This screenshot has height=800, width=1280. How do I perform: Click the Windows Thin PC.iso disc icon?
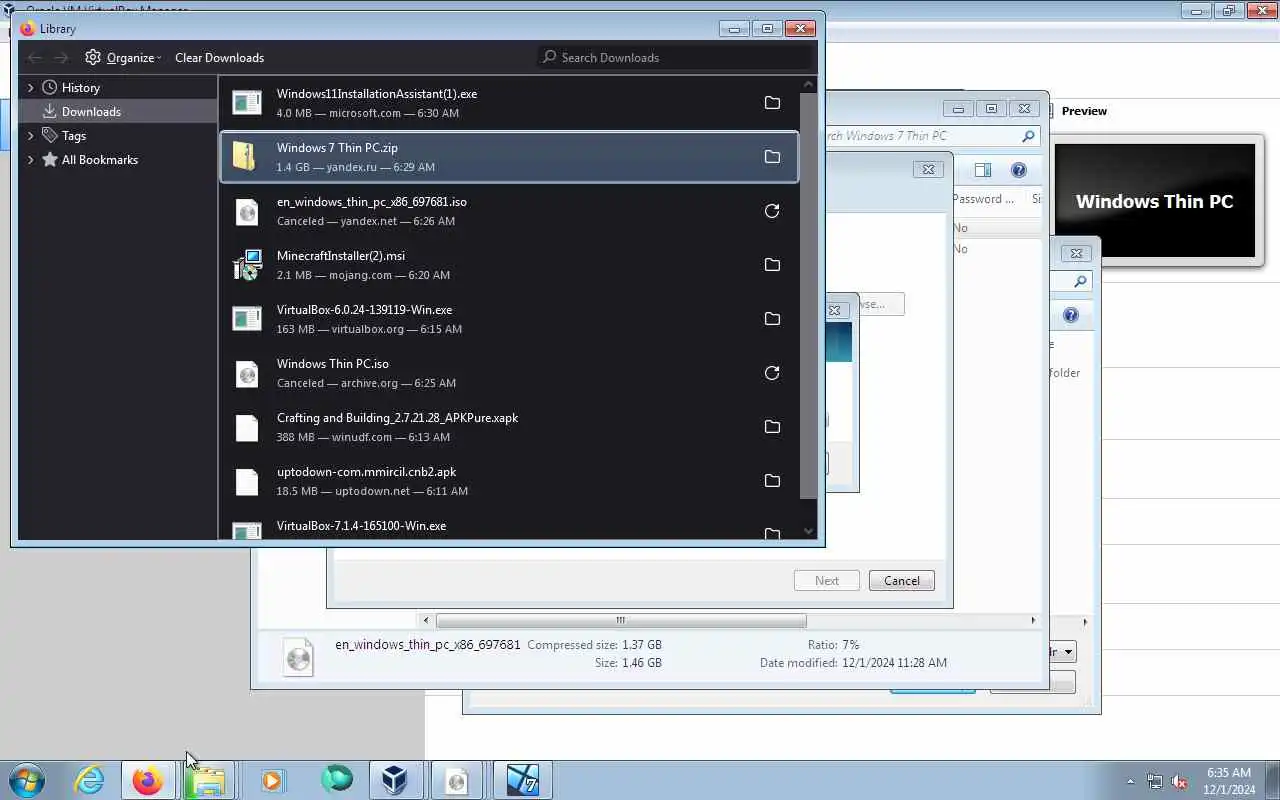coord(246,373)
